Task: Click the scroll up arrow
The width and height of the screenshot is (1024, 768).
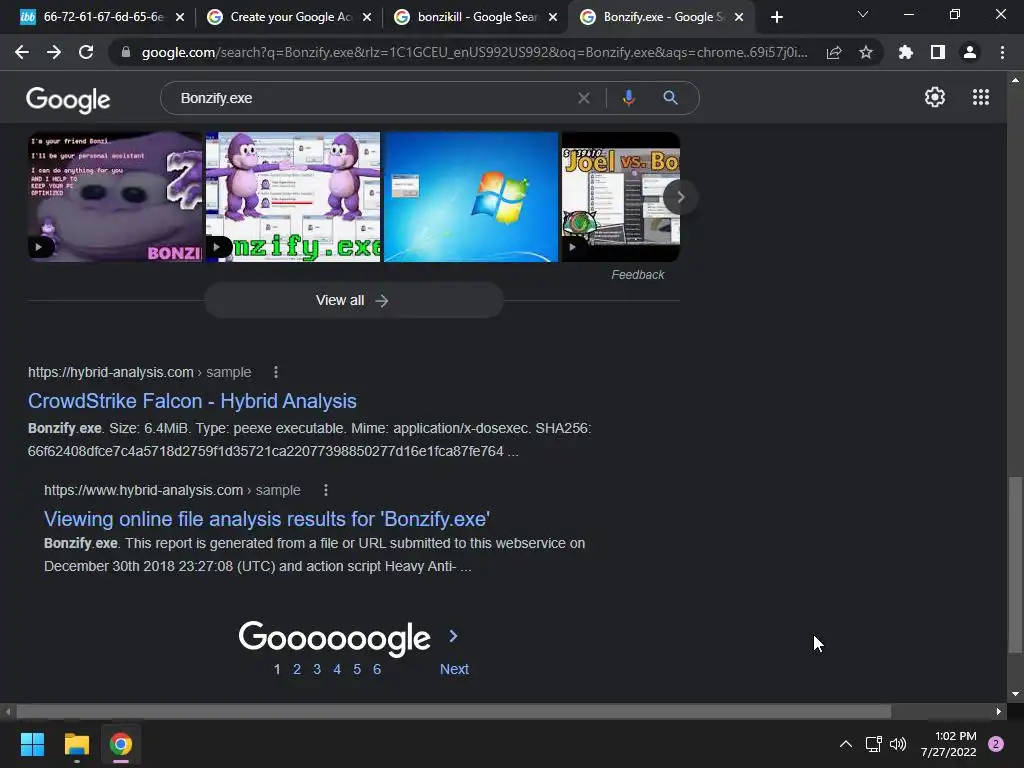Action: coord(1015,80)
